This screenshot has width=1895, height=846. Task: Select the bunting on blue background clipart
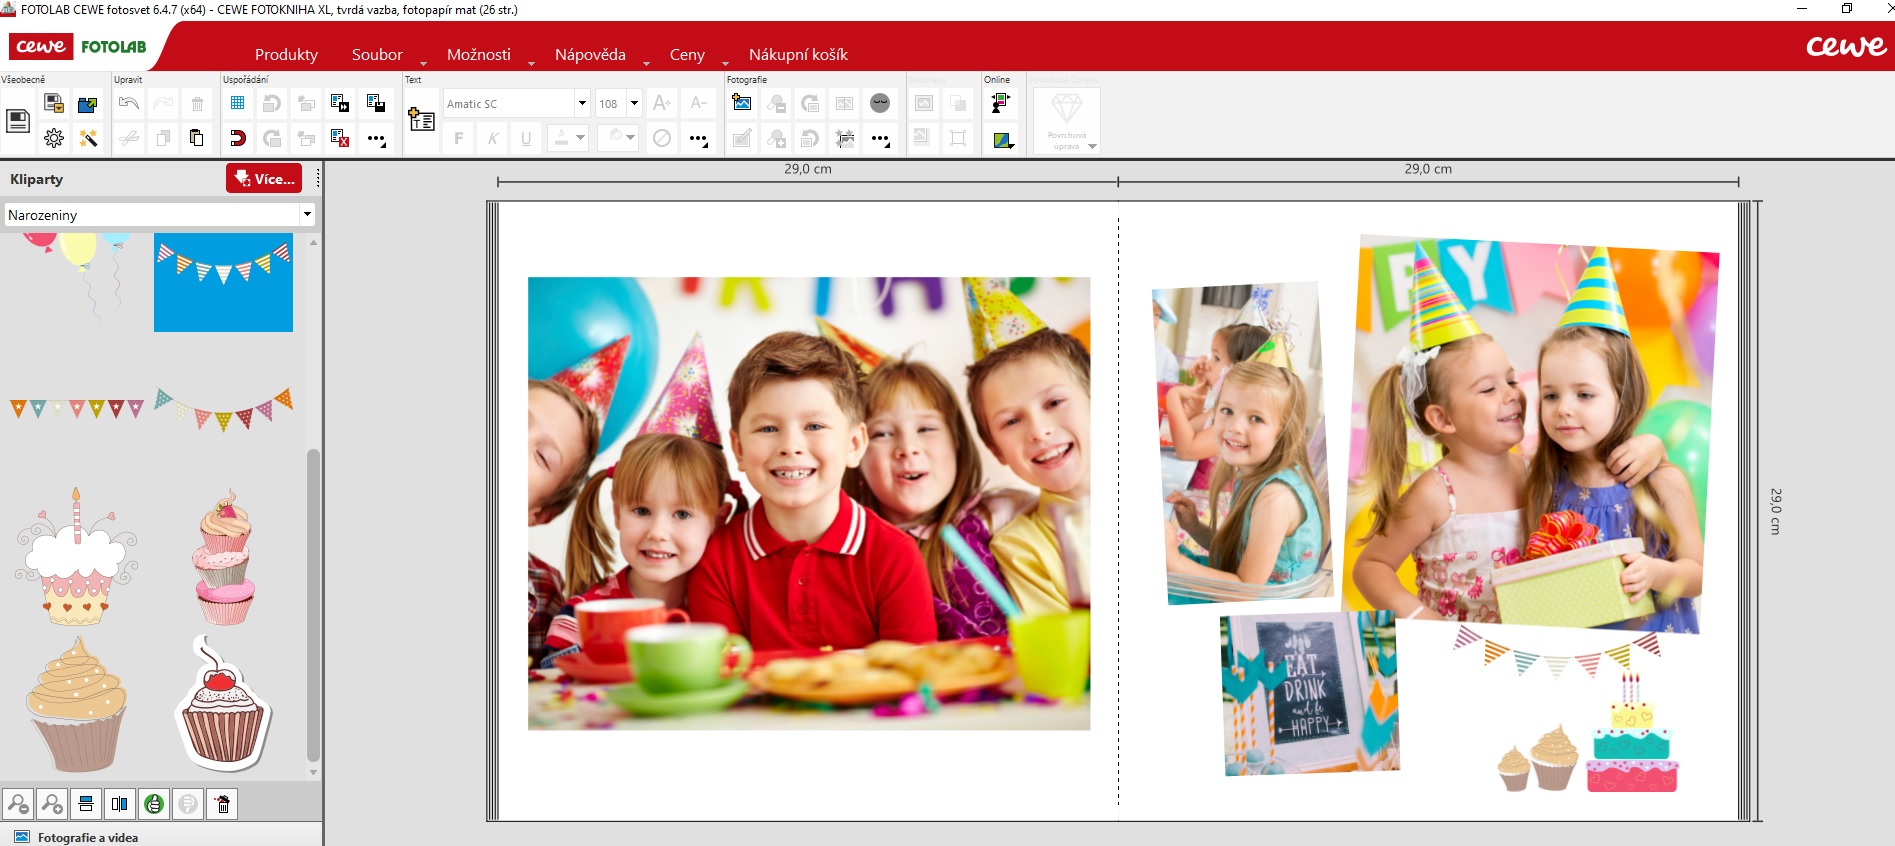[223, 283]
